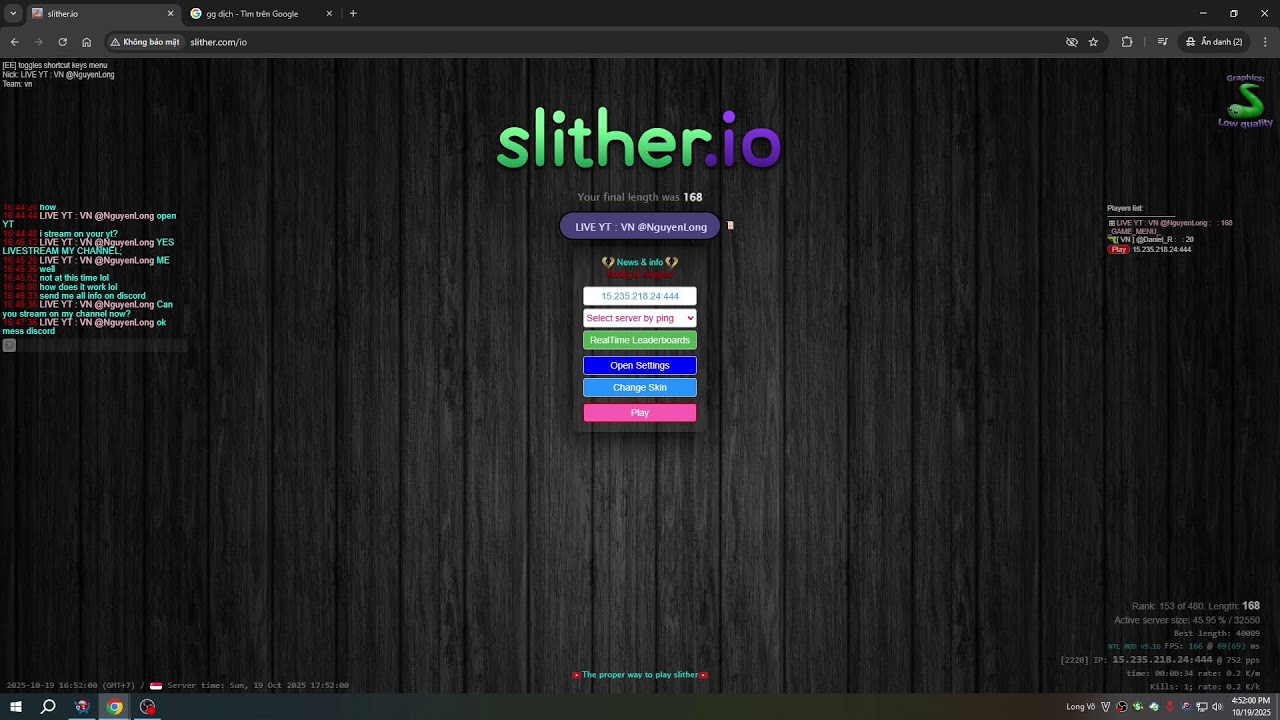The image size is (1280, 720).
Task: Click the Open Settings button
Action: [640, 366]
